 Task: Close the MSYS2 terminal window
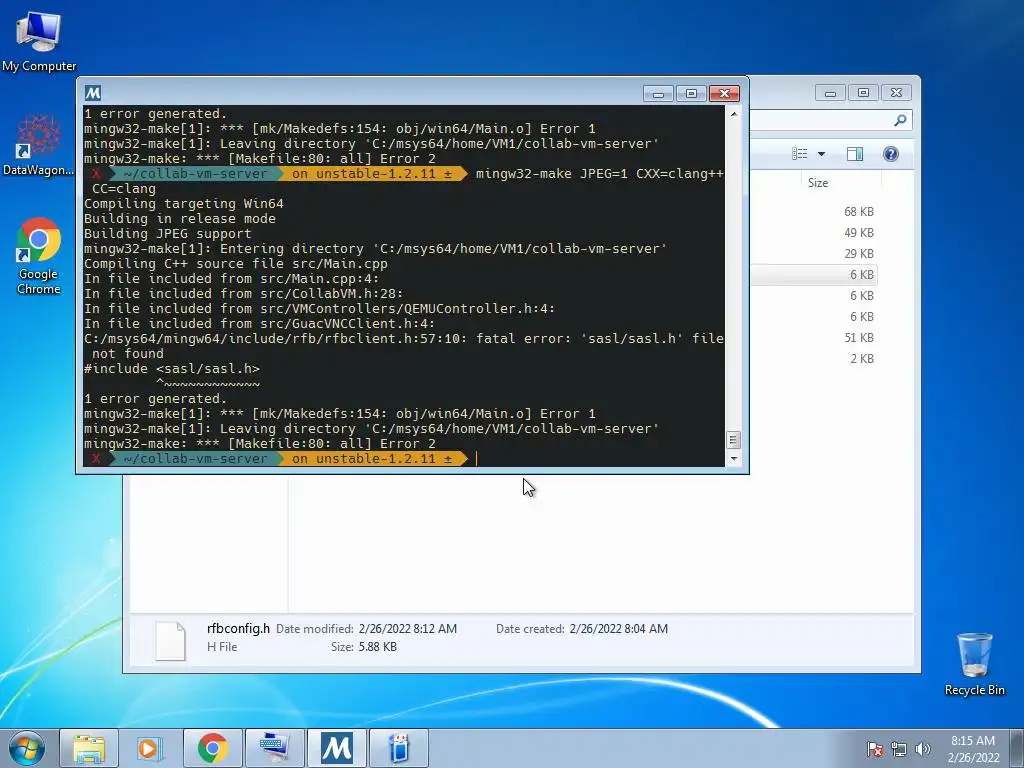point(724,93)
